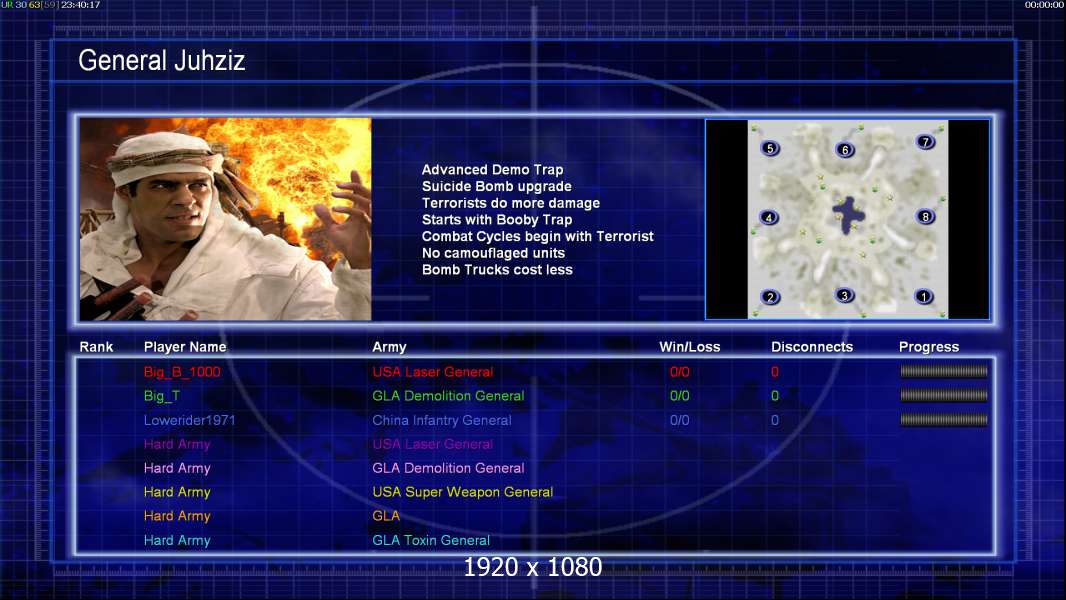The height and width of the screenshot is (600, 1066).
Task: Click the yellow Hard Army player name
Action: coord(177,491)
